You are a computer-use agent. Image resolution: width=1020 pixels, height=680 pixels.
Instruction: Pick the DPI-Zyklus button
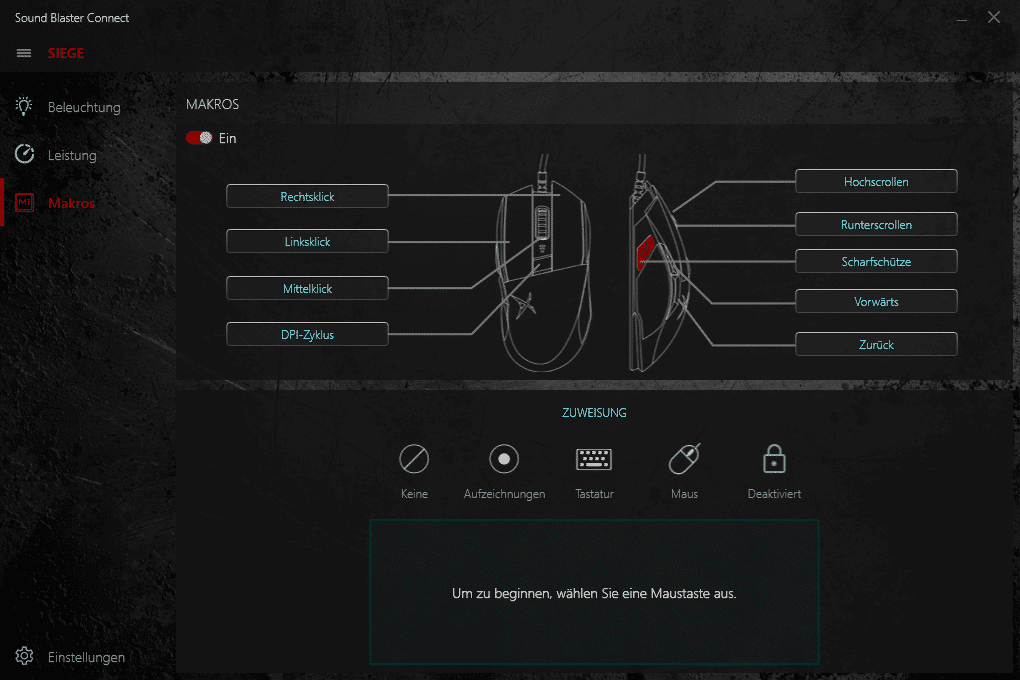[307, 334]
